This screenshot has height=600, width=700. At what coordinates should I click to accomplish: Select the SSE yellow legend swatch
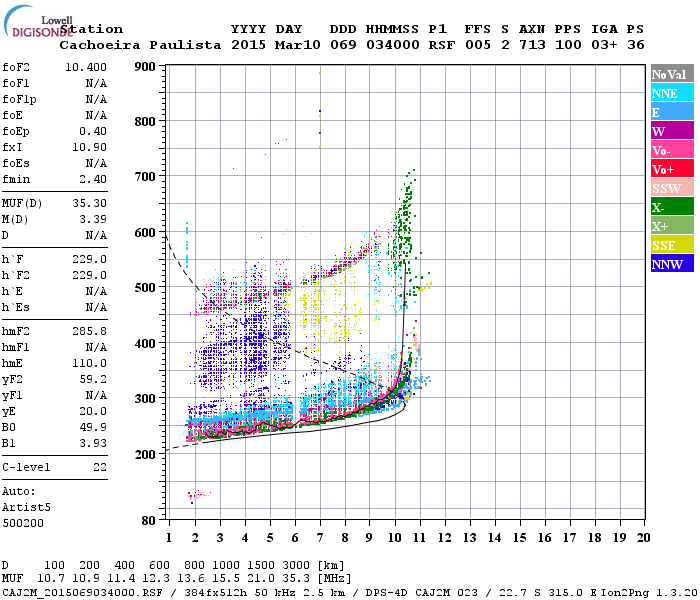(x=672, y=245)
